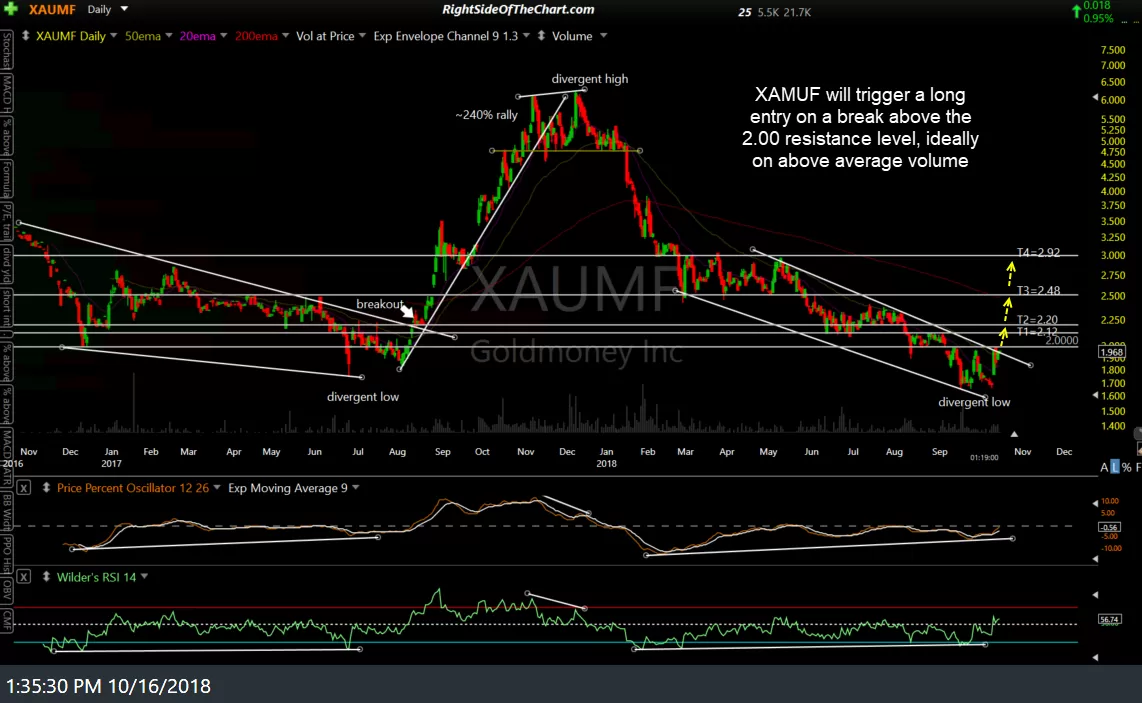The image size is (1142, 703).
Task: Click the up triangle marker on time axis
Action: (1014, 434)
